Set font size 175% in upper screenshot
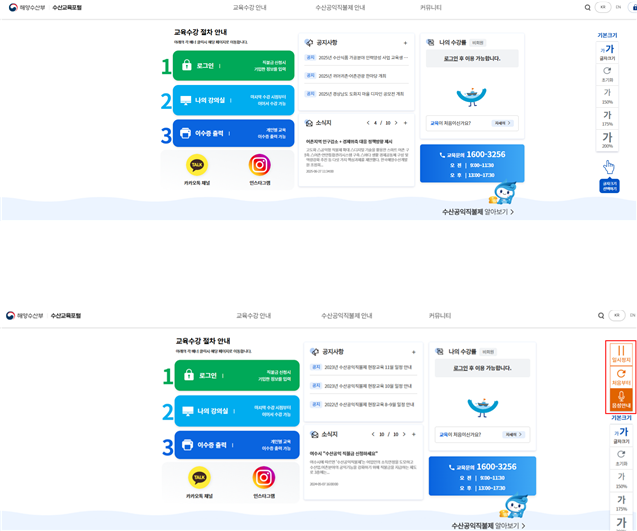 pos(607,118)
